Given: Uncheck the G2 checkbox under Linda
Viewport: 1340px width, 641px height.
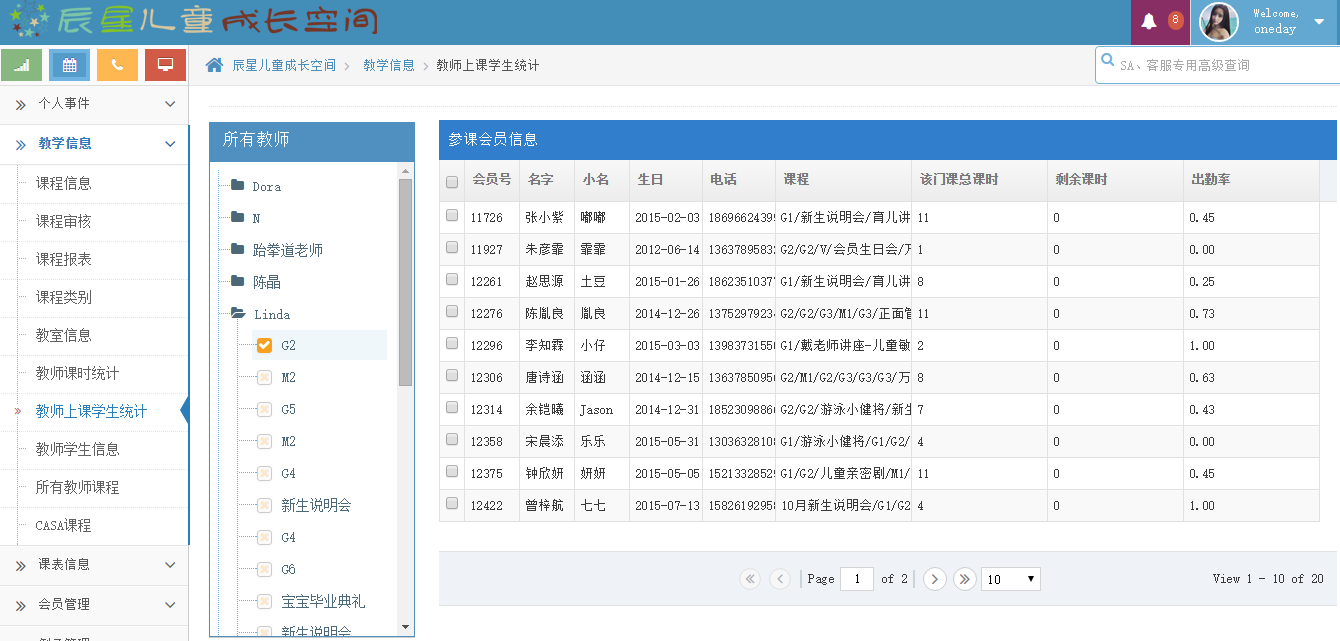Looking at the screenshot, I should (x=266, y=345).
